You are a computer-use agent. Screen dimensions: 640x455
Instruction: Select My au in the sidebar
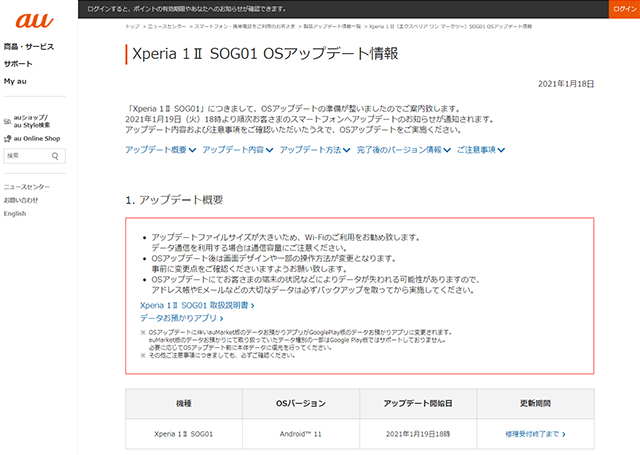[16, 80]
